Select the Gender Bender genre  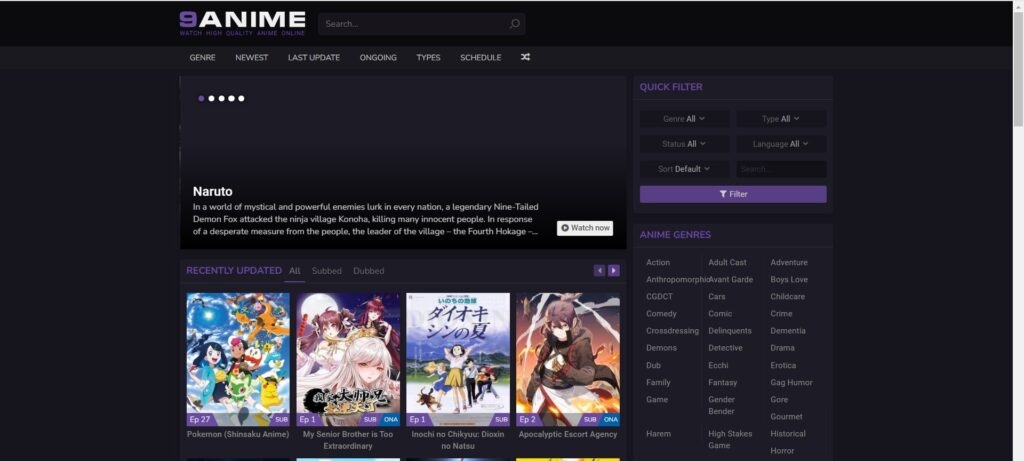click(x=721, y=405)
